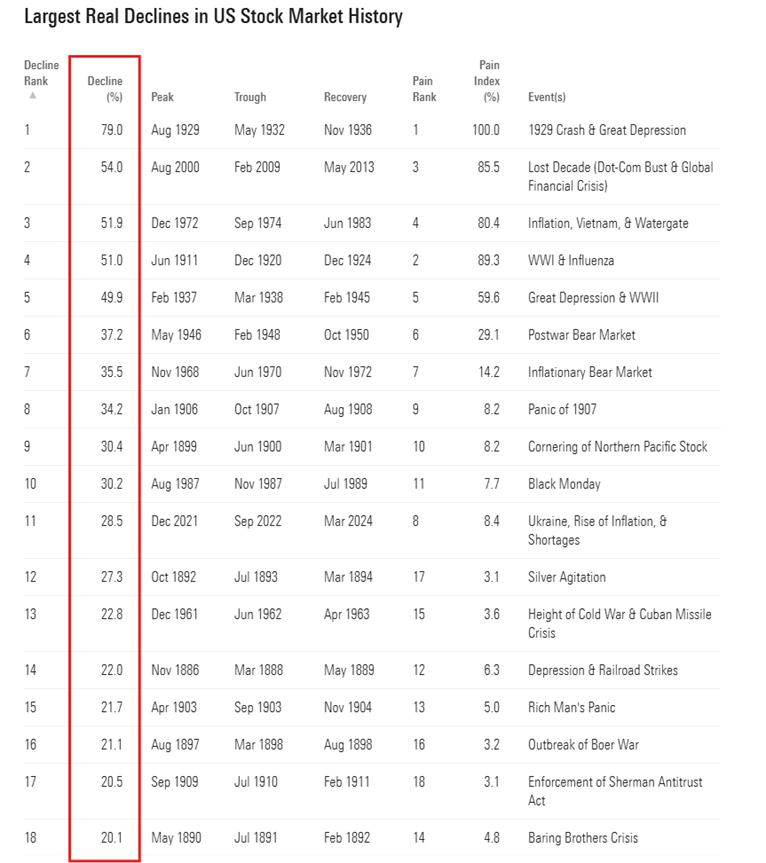
Task: Sort by Pain Index (%) header
Action: click(x=489, y=81)
